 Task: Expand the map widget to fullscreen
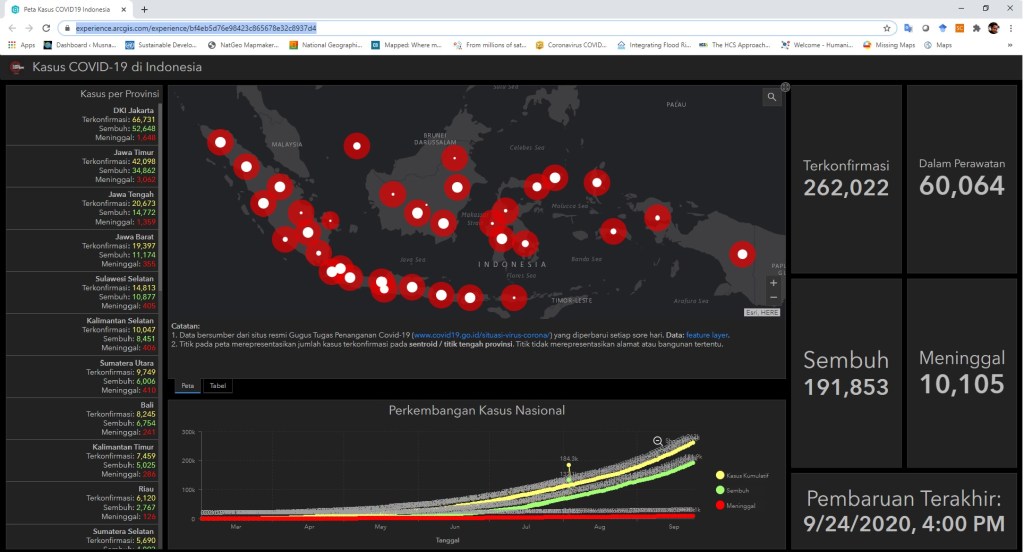click(785, 87)
